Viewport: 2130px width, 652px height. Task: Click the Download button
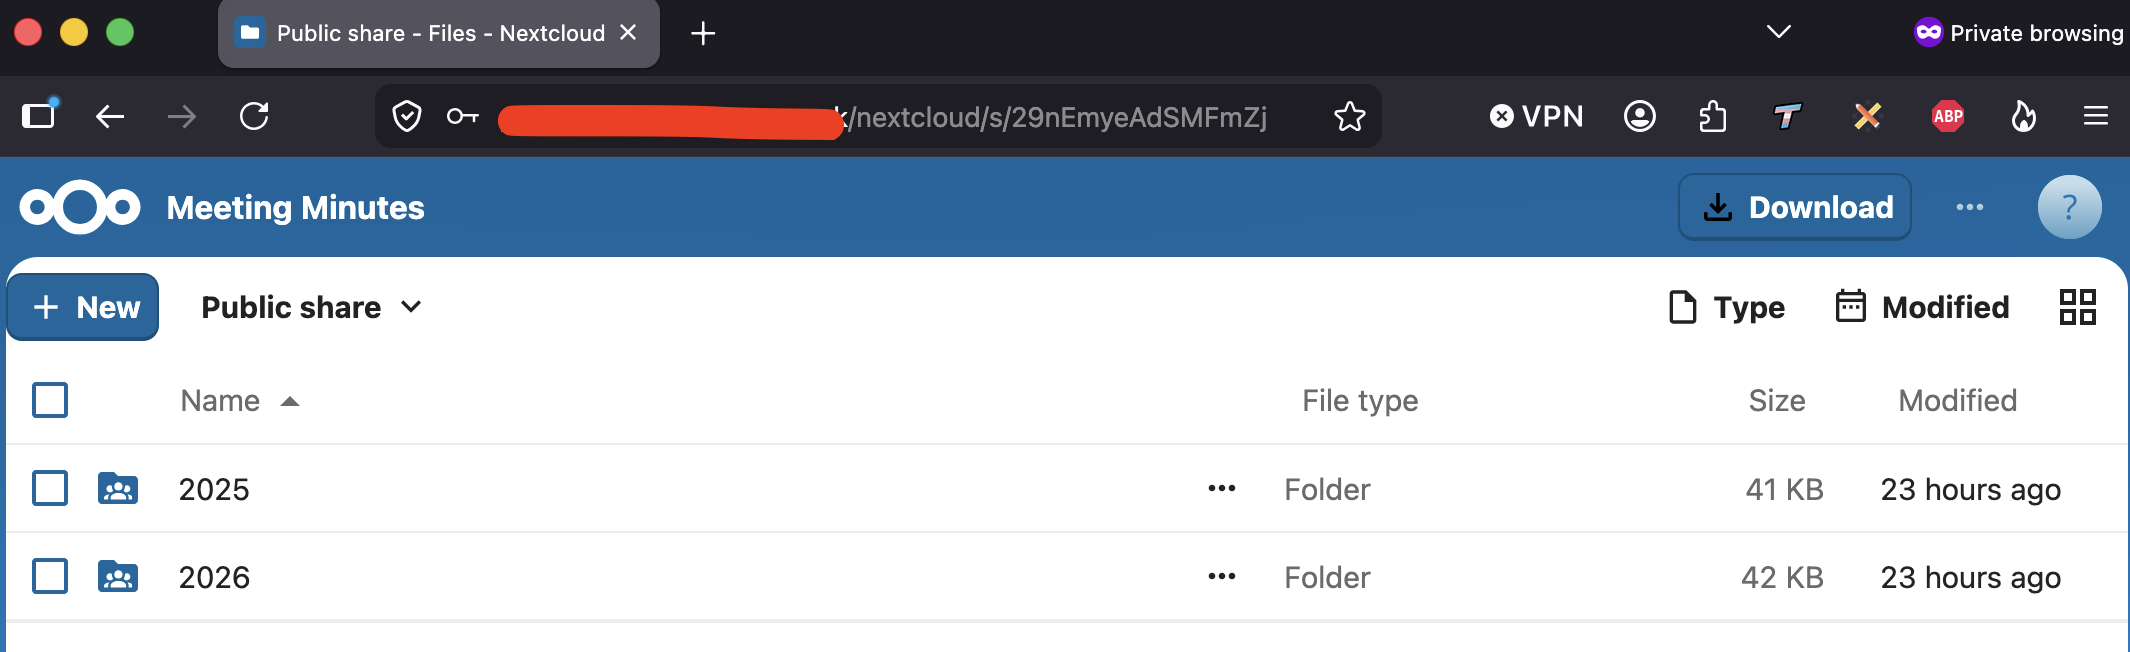pyautogui.click(x=1795, y=207)
